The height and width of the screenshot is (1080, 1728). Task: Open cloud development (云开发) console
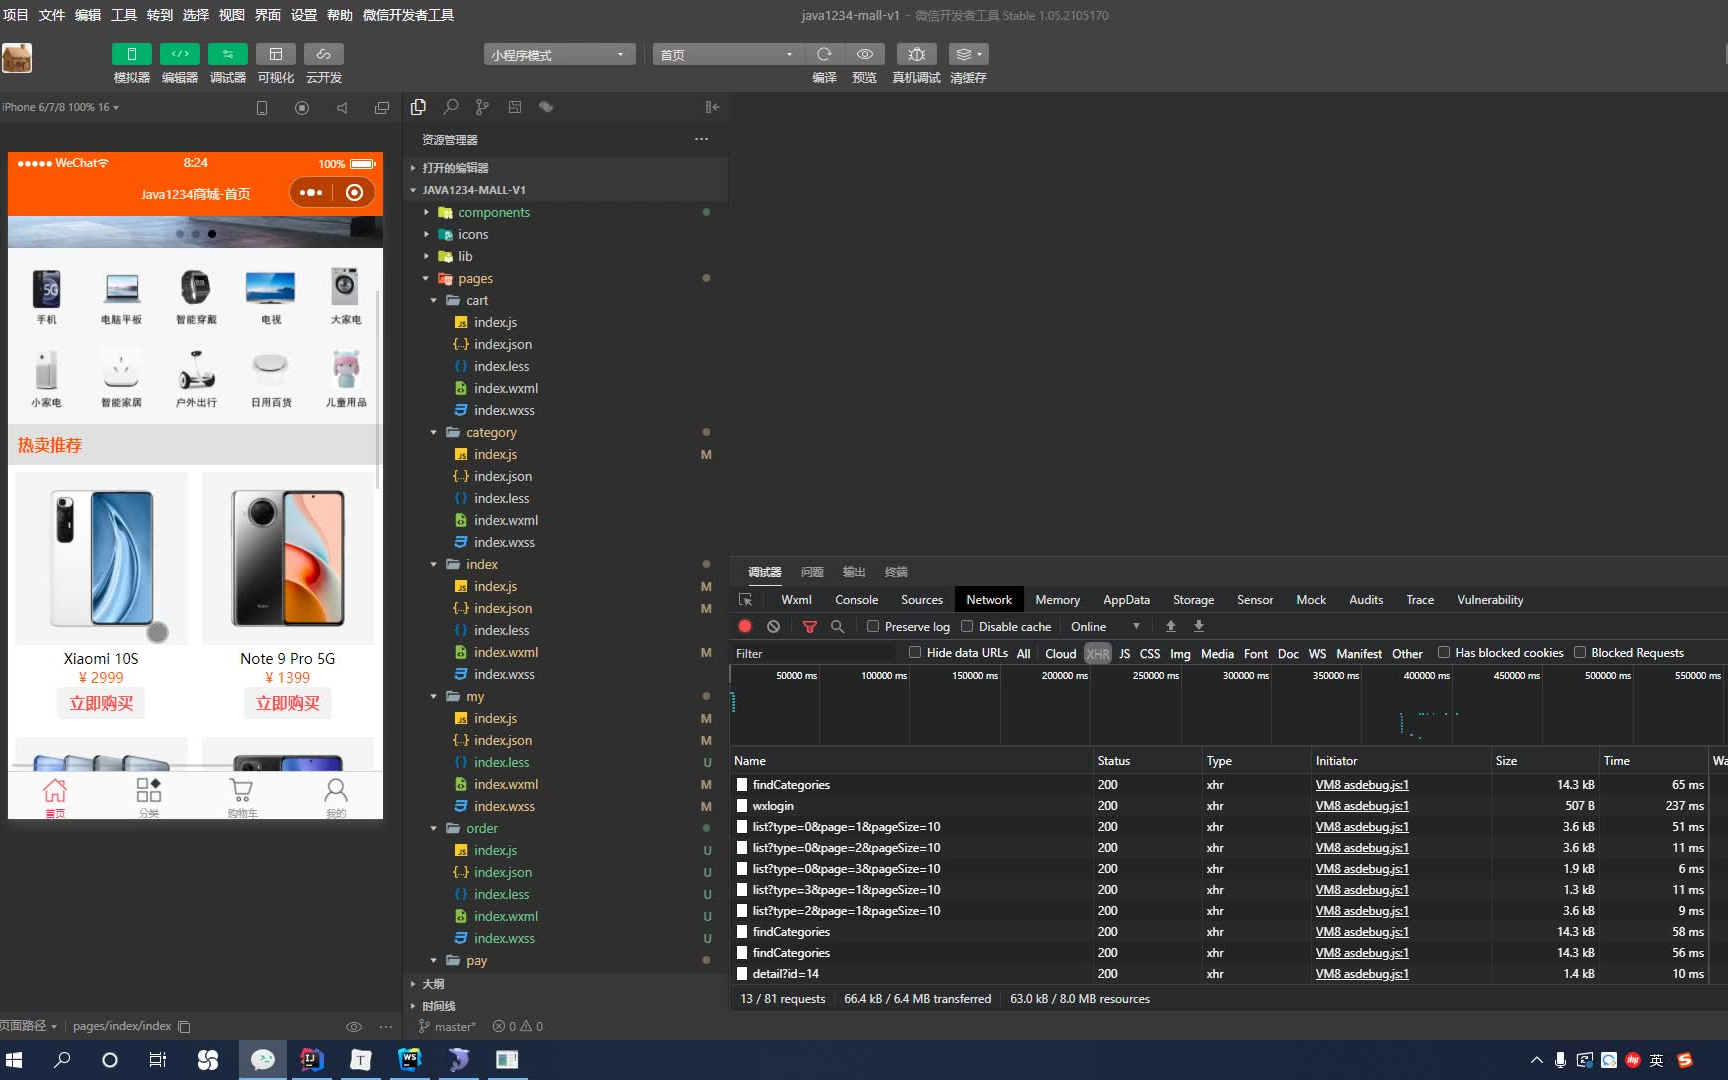click(324, 54)
